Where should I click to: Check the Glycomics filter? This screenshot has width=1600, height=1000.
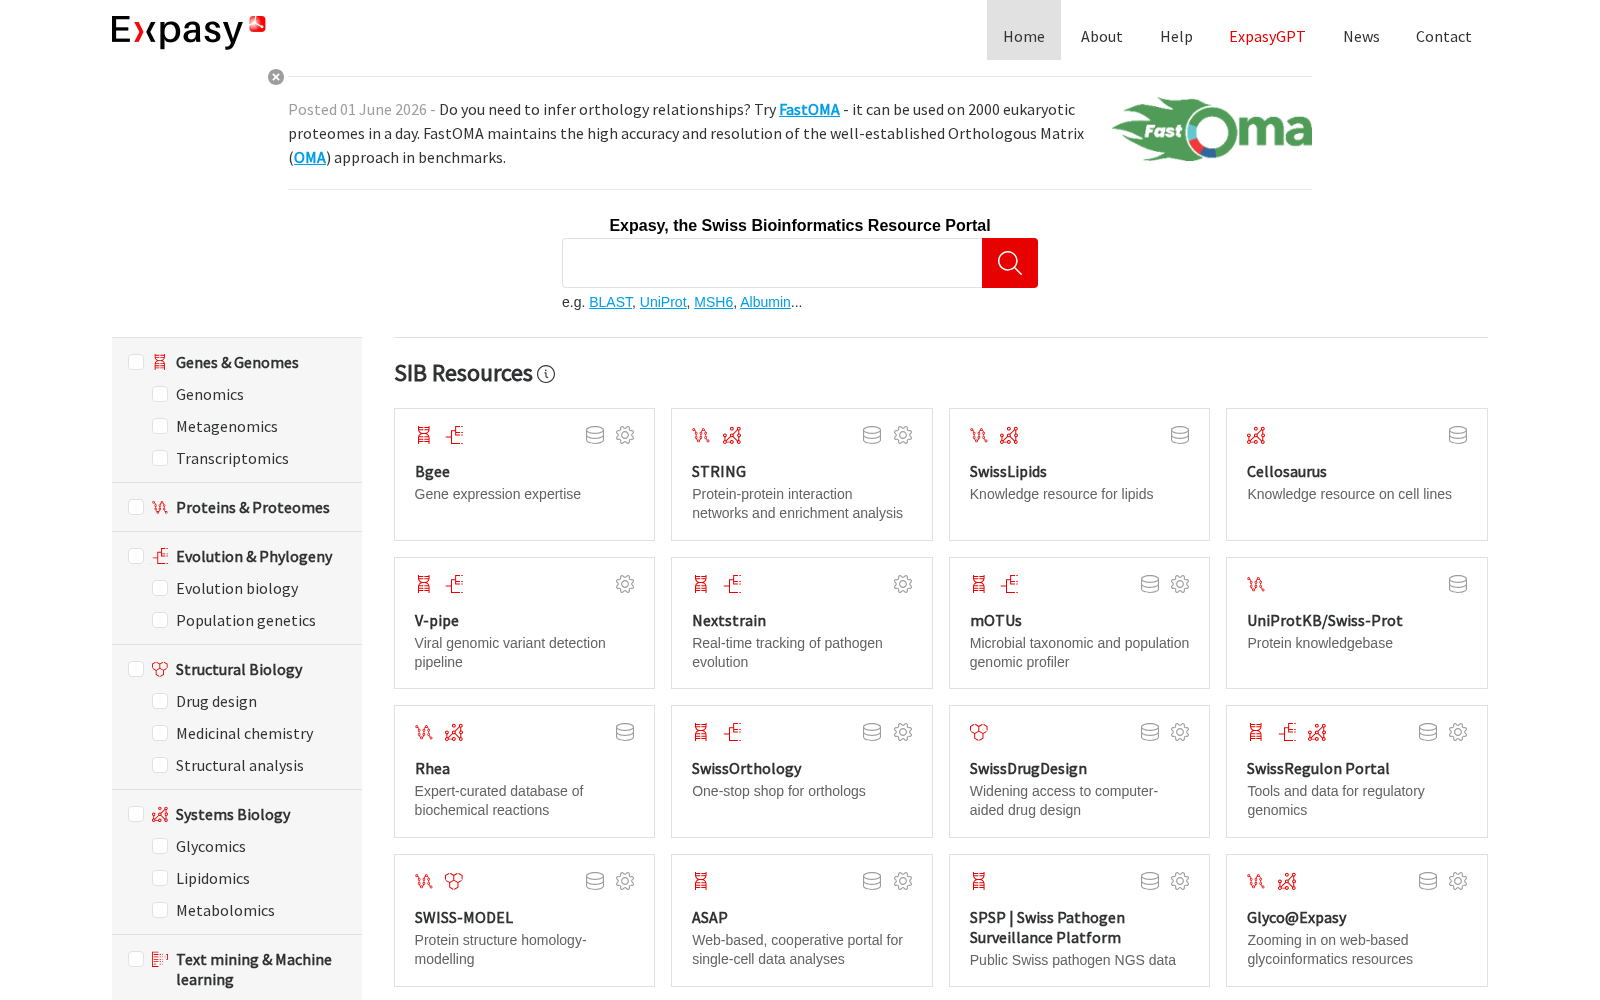(x=160, y=846)
